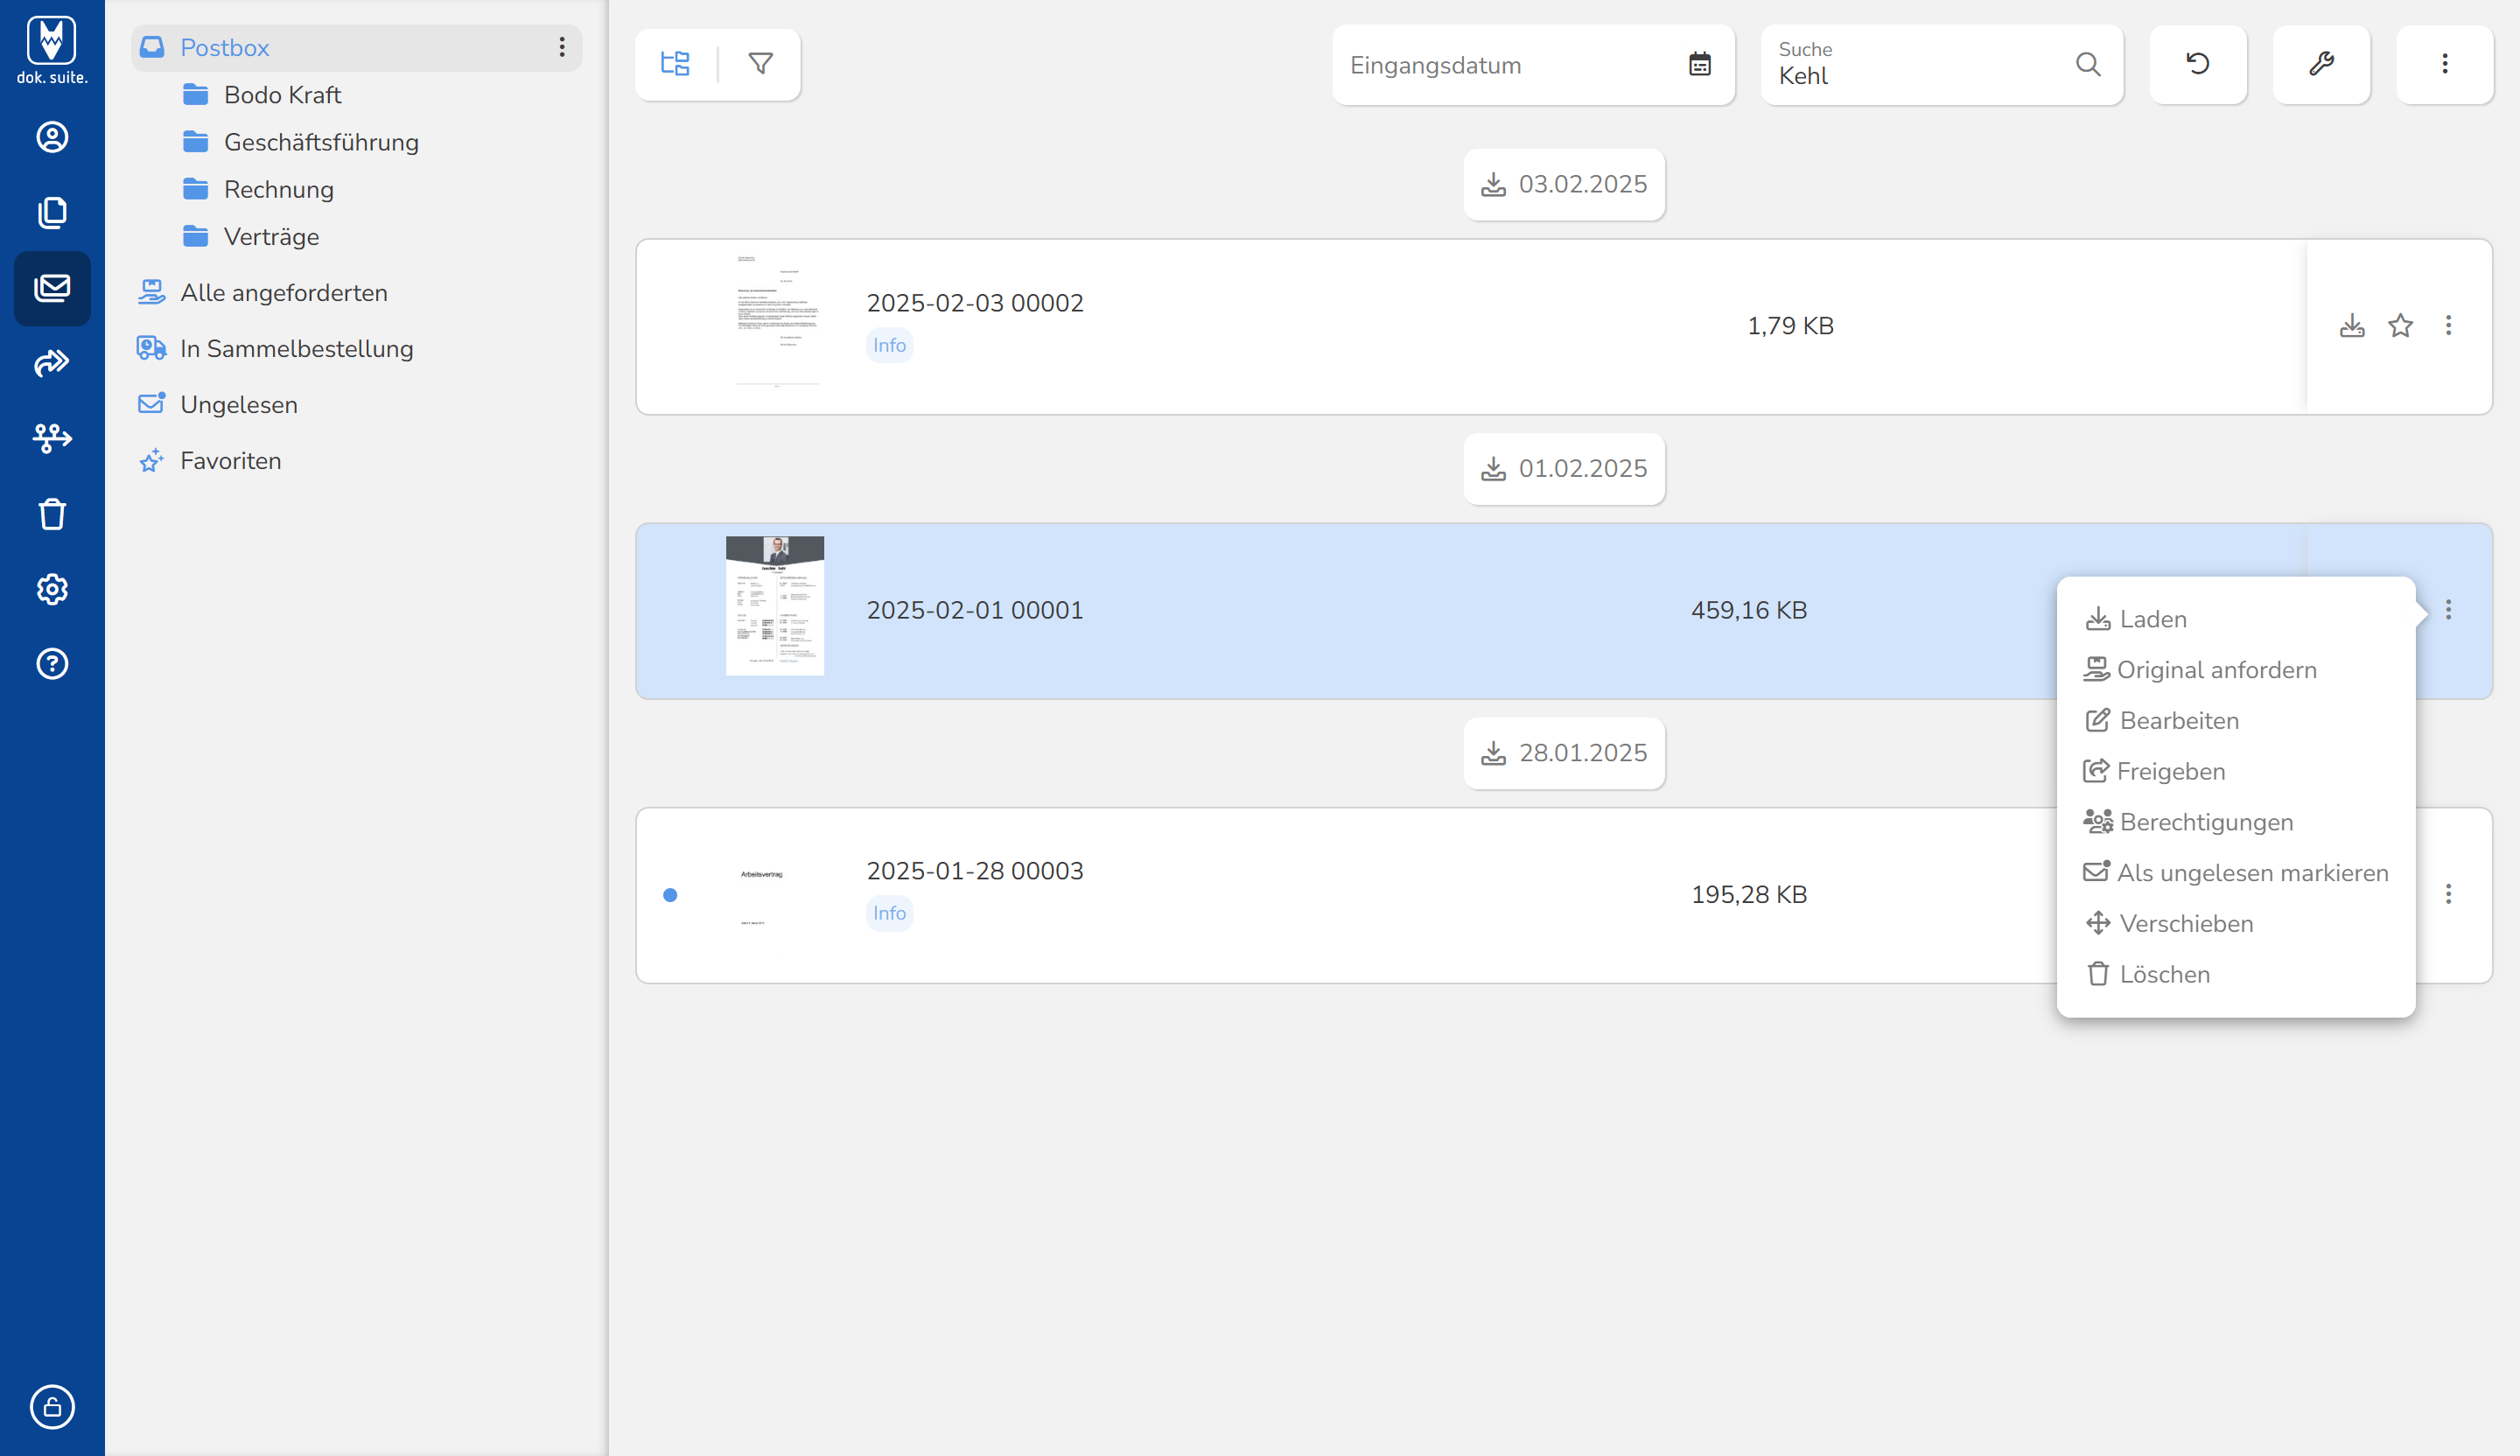Open settings via gear icon
Viewport: 2520px width, 1456px height.
click(52, 589)
